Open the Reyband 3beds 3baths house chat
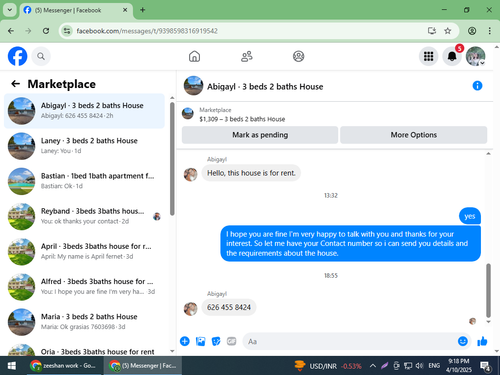Viewport: 500px width, 375px height. [84, 216]
